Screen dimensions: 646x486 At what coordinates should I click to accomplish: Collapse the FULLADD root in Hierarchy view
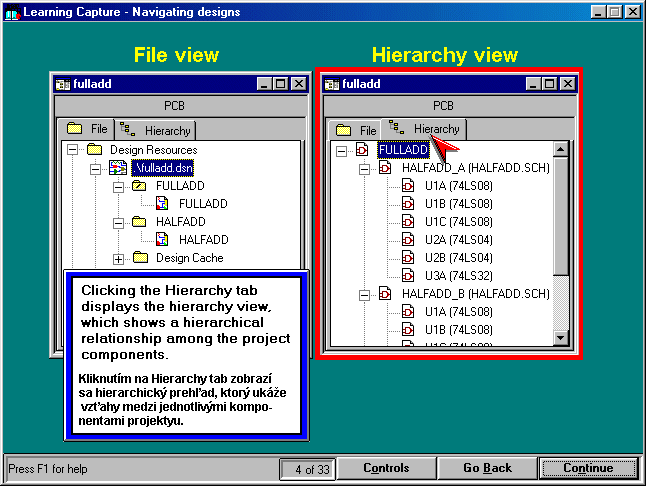341,150
